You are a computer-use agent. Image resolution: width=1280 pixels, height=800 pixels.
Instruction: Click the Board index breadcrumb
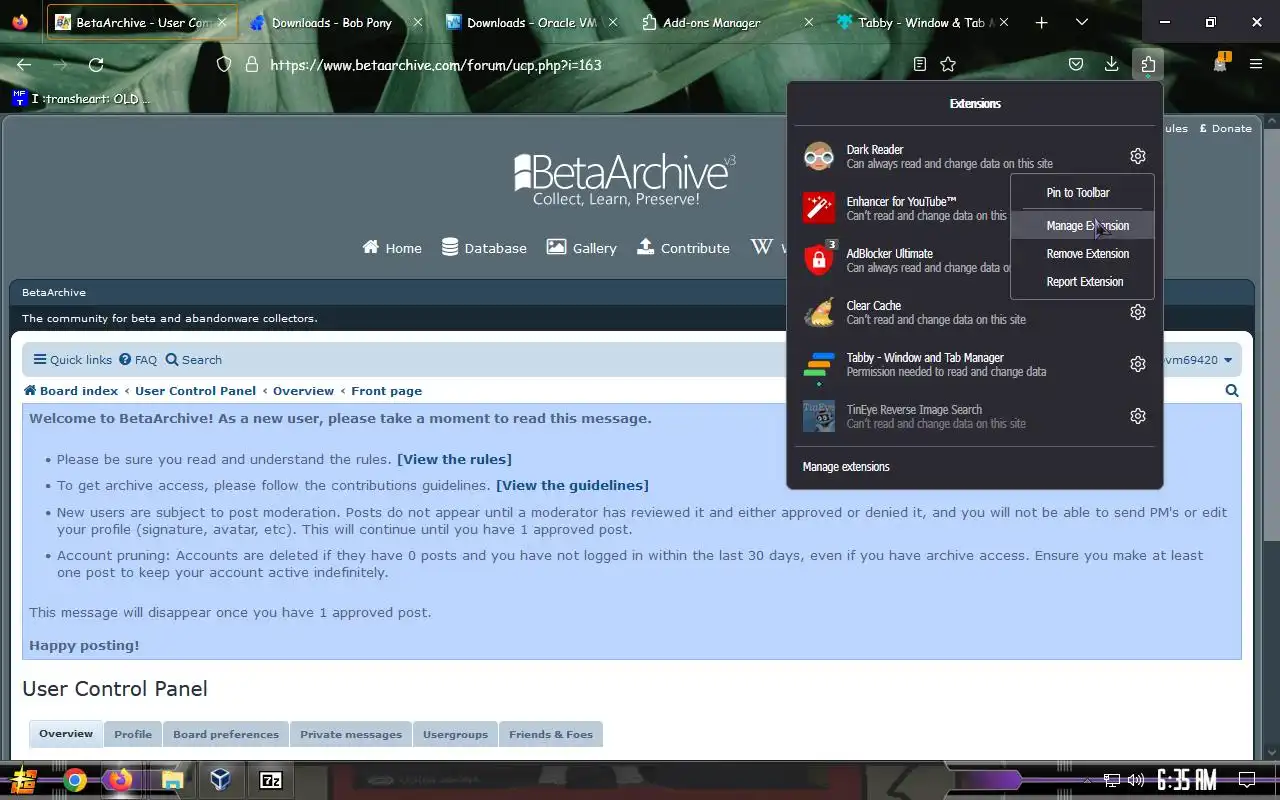coord(71,391)
